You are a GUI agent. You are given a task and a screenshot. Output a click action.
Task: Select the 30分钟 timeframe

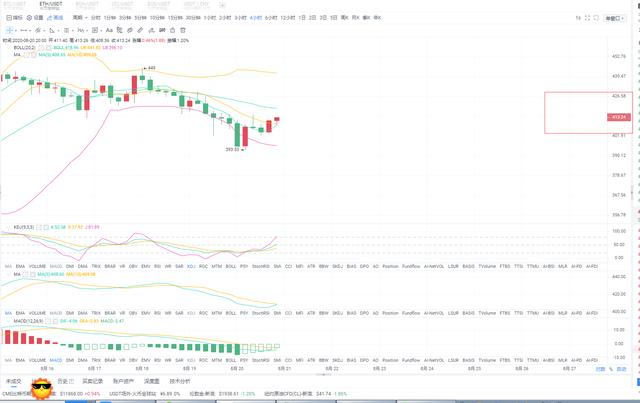click(x=193, y=18)
